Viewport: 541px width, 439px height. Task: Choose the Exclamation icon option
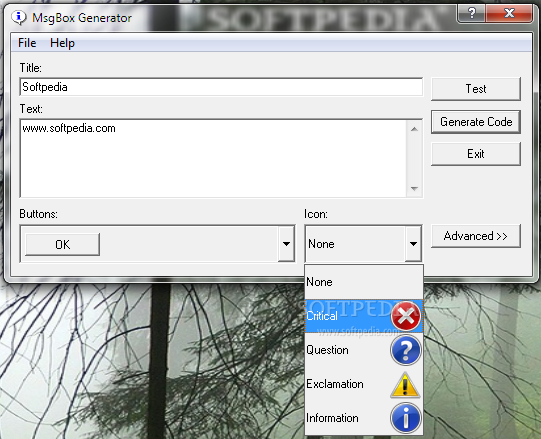point(364,384)
